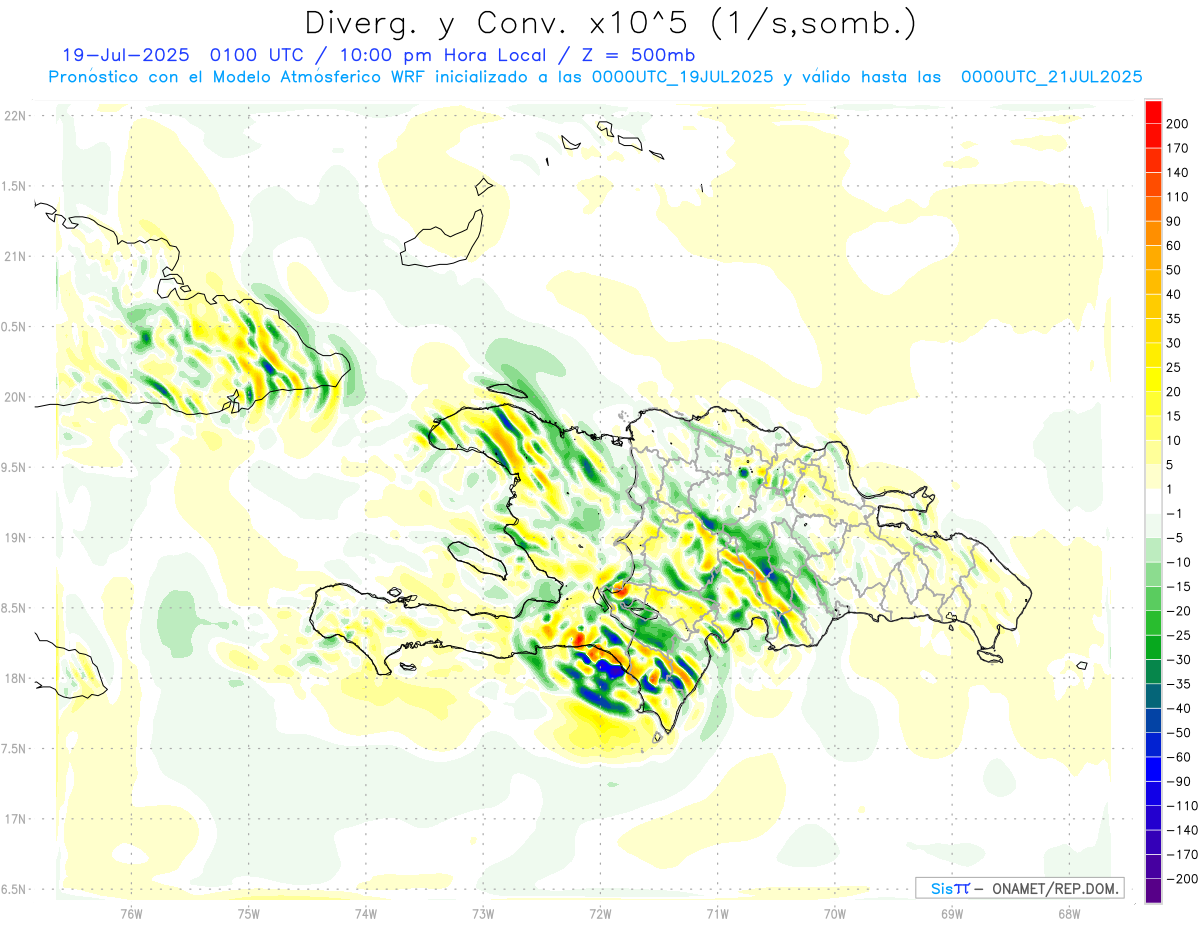
Task: Click the '76W' longitude label
Action: pyautogui.click(x=131, y=914)
